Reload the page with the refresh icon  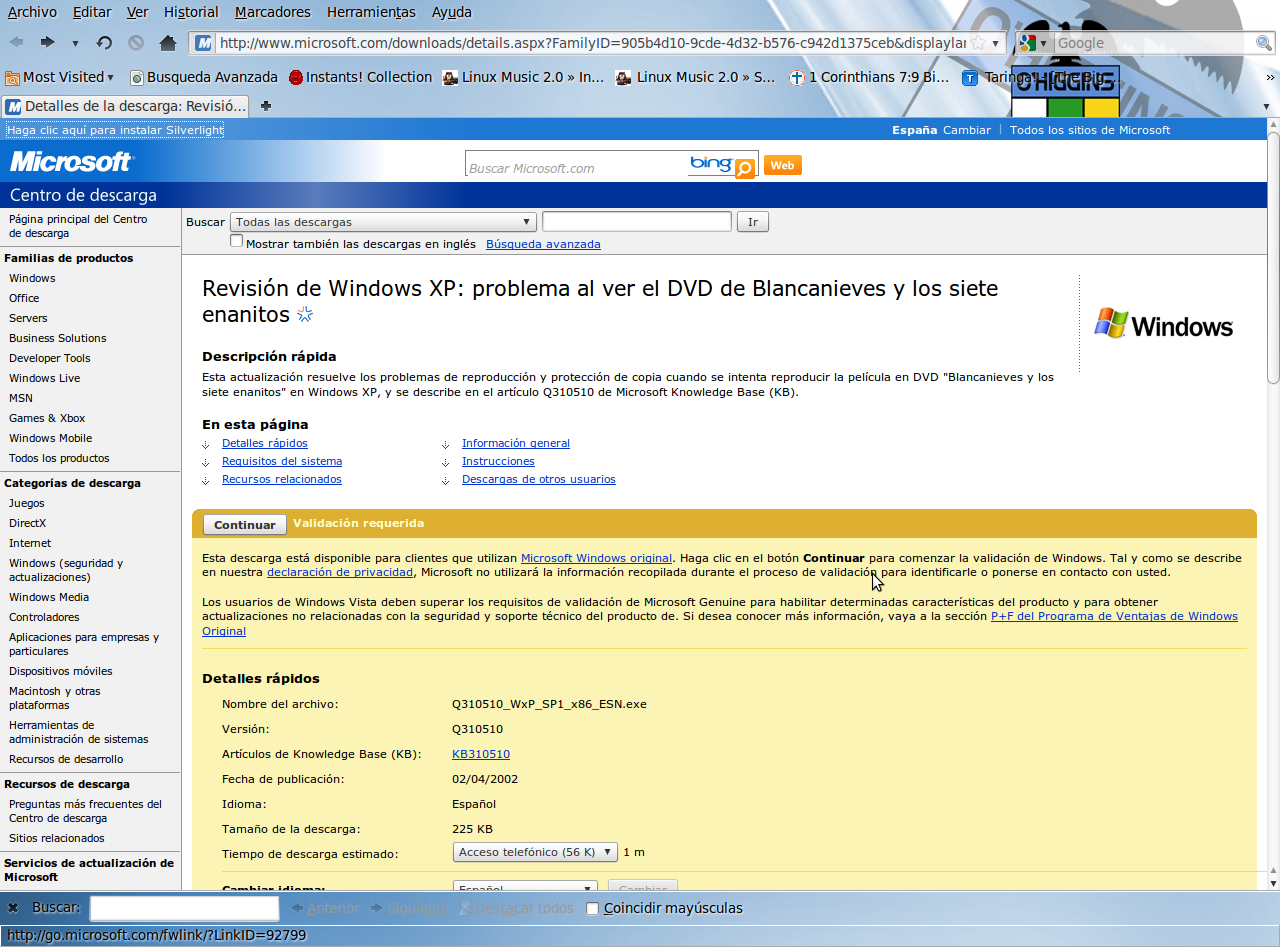[x=104, y=43]
